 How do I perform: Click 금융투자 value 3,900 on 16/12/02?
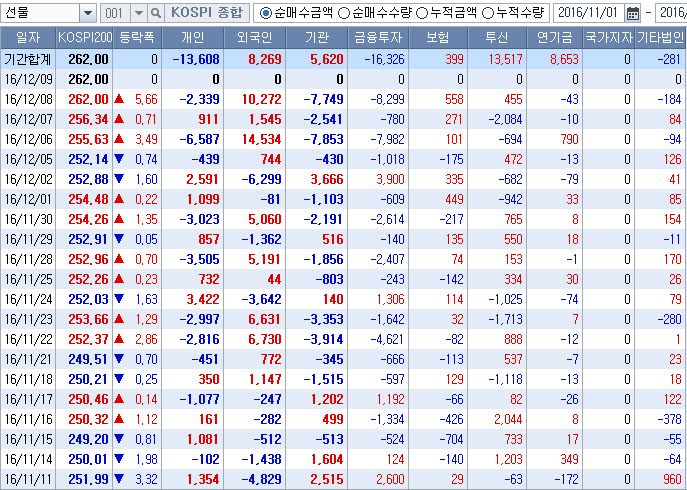click(391, 180)
